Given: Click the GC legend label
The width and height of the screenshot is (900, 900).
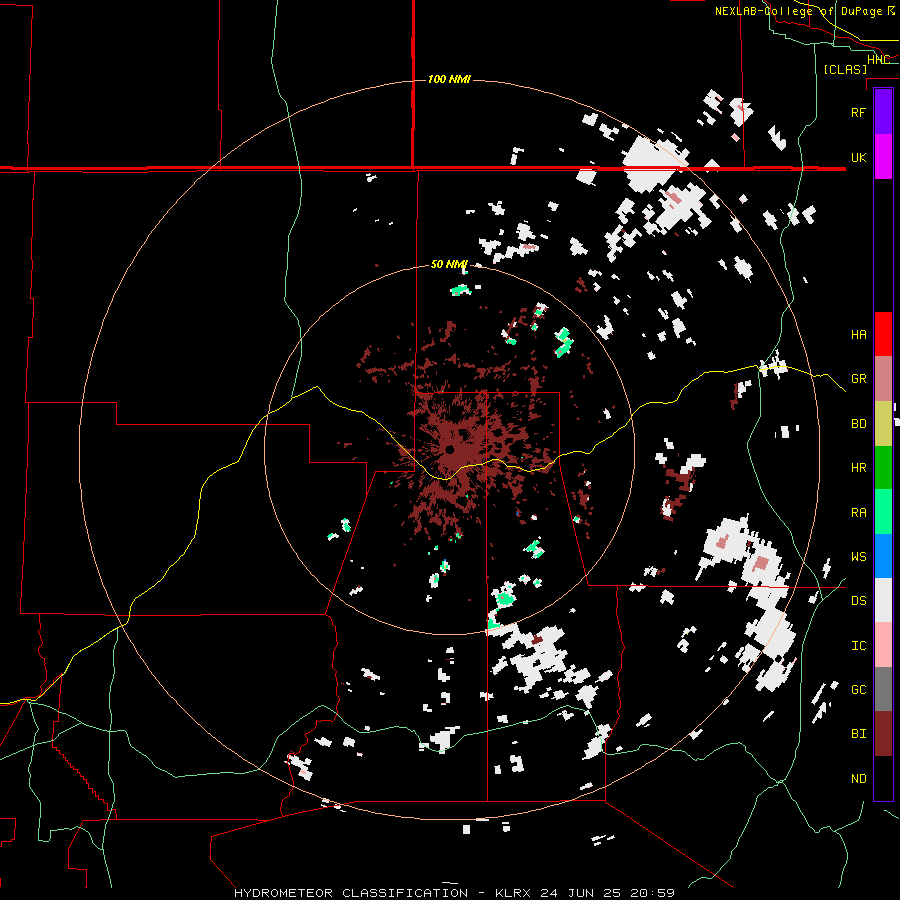Looking at the screenshot, I should (x=858, y=690).
